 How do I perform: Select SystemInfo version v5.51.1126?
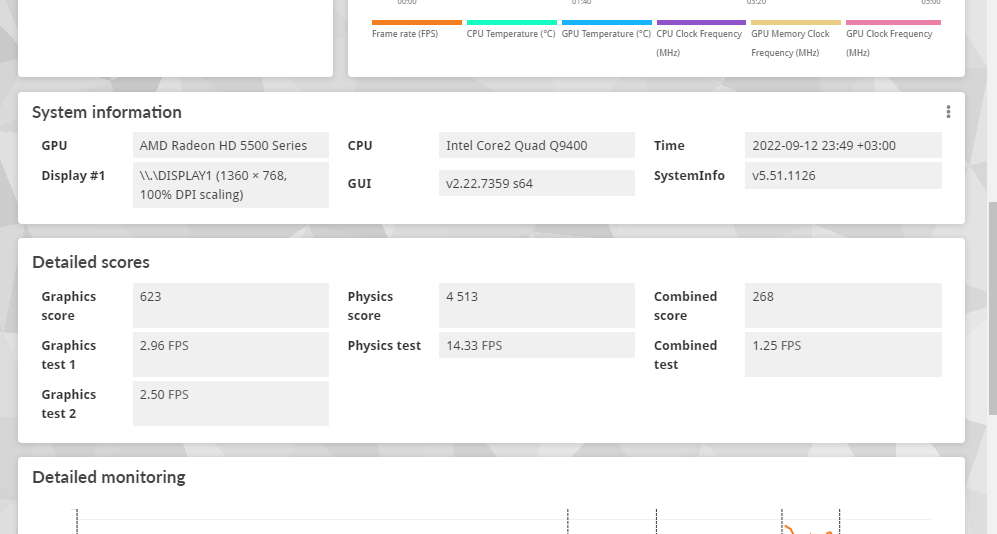[843, 175]
